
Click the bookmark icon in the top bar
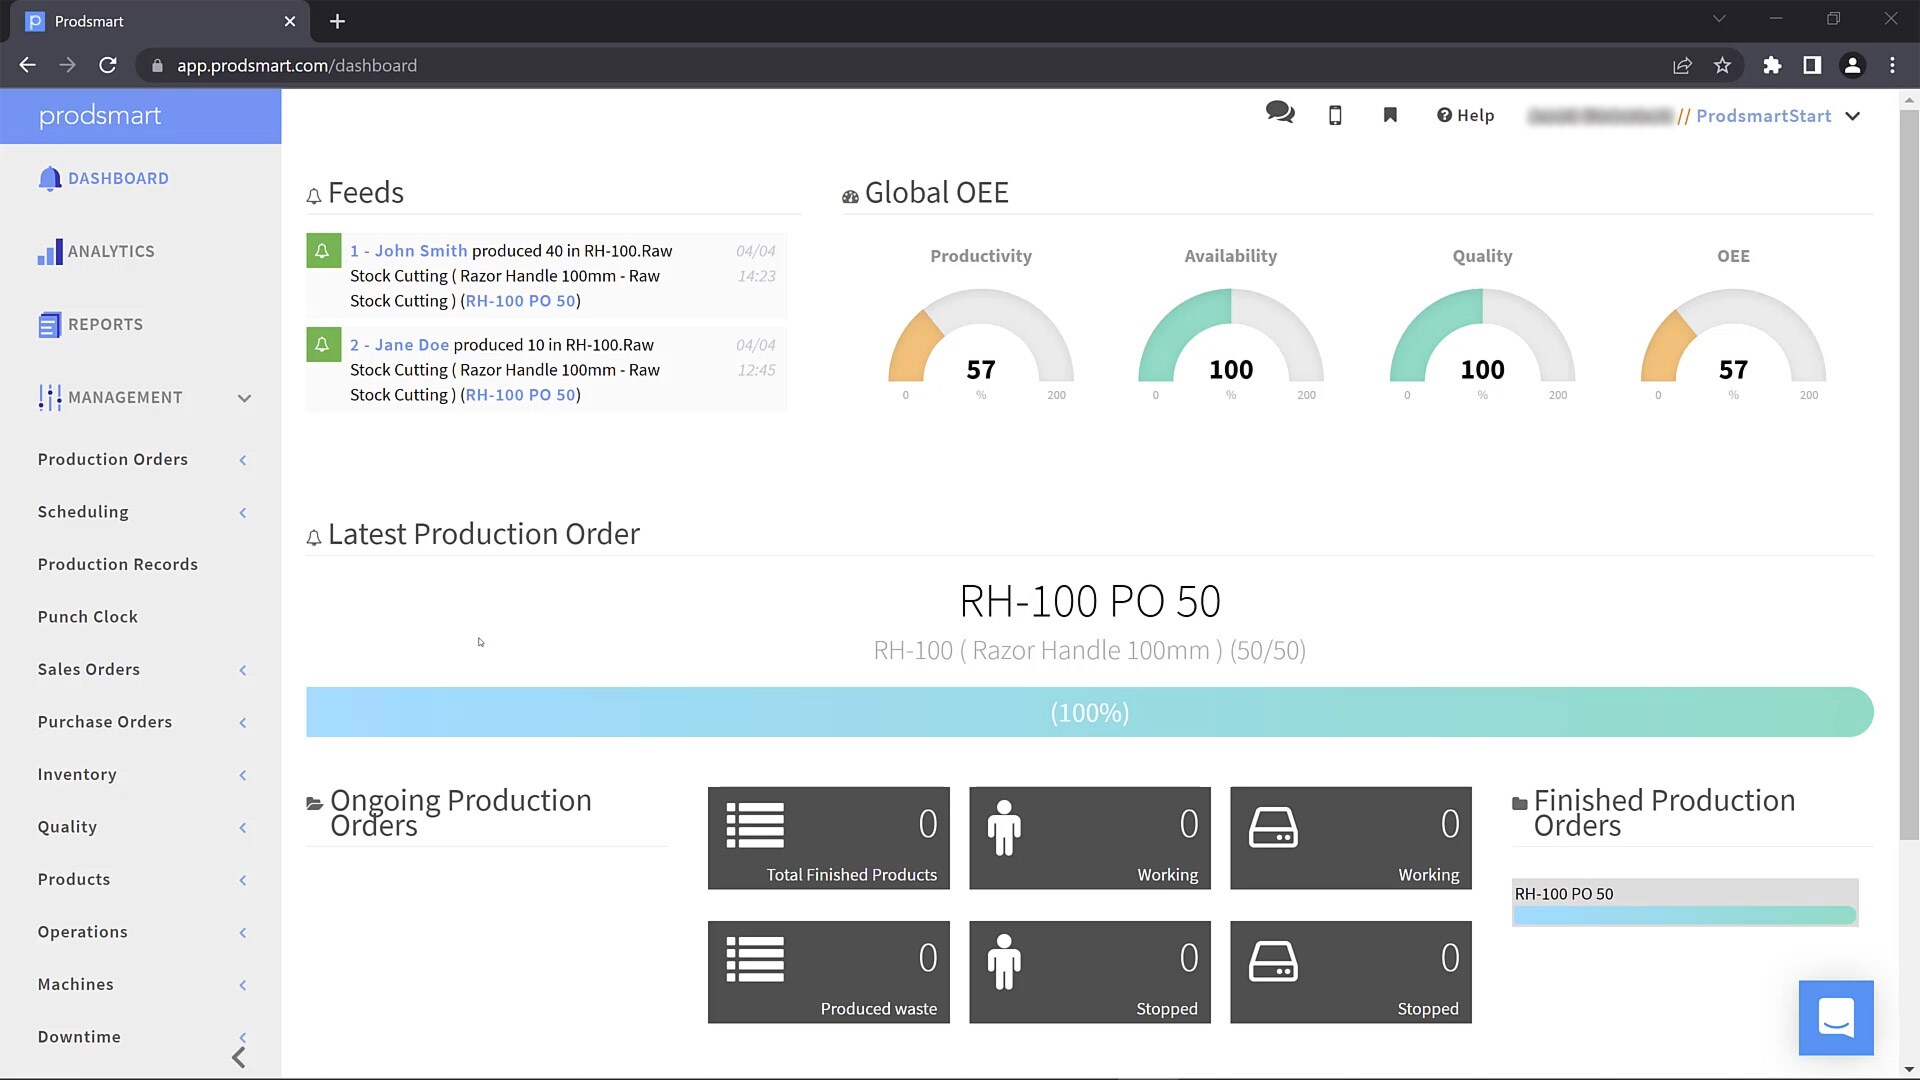[1389, 115]
